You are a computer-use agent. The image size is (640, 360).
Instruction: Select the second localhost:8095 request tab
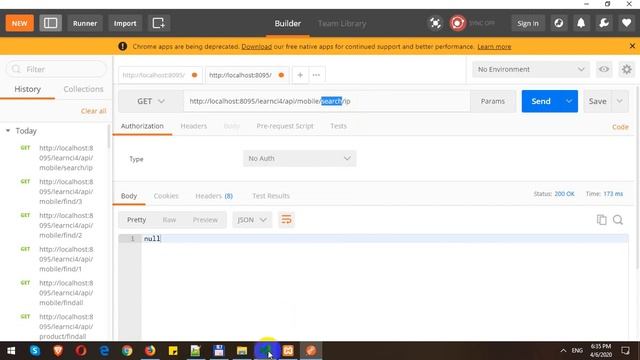246,75
